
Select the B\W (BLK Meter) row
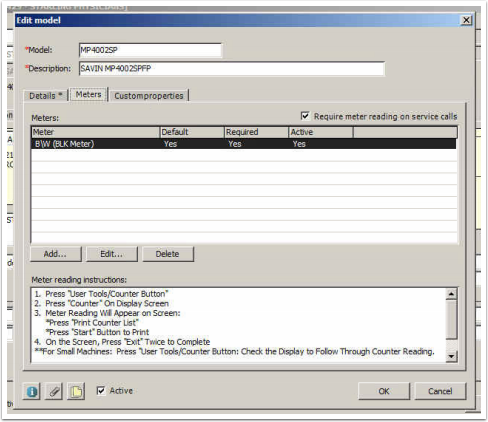(x=244, y=144)
